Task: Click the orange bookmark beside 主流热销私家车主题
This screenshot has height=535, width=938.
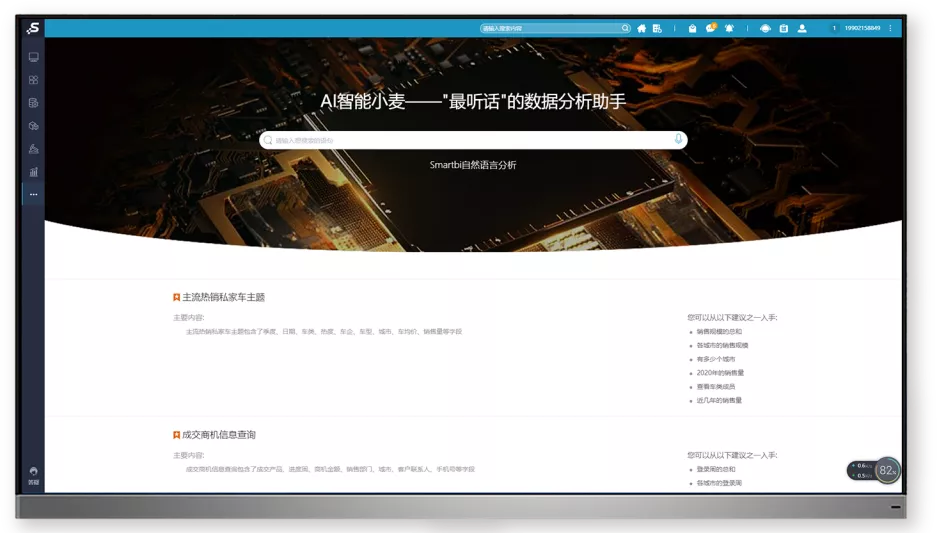Action: tap(176, 297)
